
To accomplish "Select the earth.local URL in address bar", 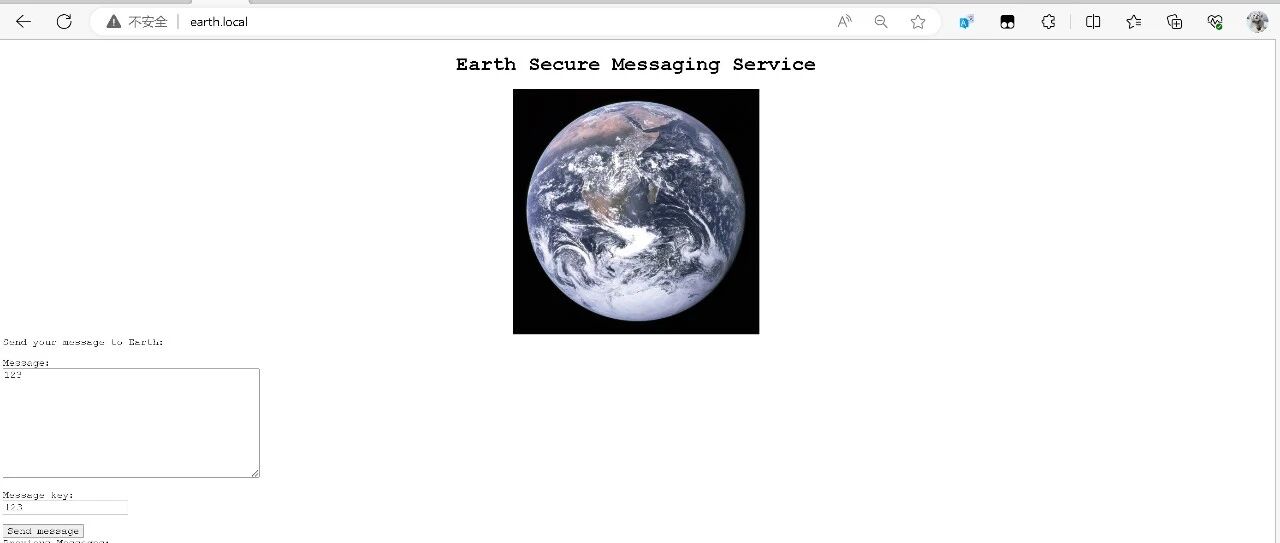I will click(x=219, y=21).
